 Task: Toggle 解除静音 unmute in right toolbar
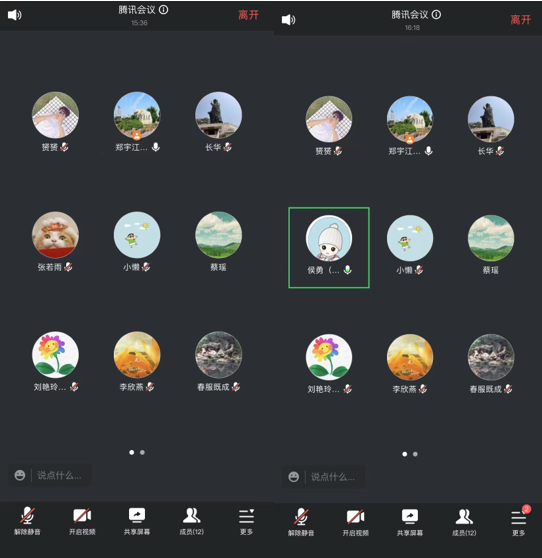tap(301, 522)
